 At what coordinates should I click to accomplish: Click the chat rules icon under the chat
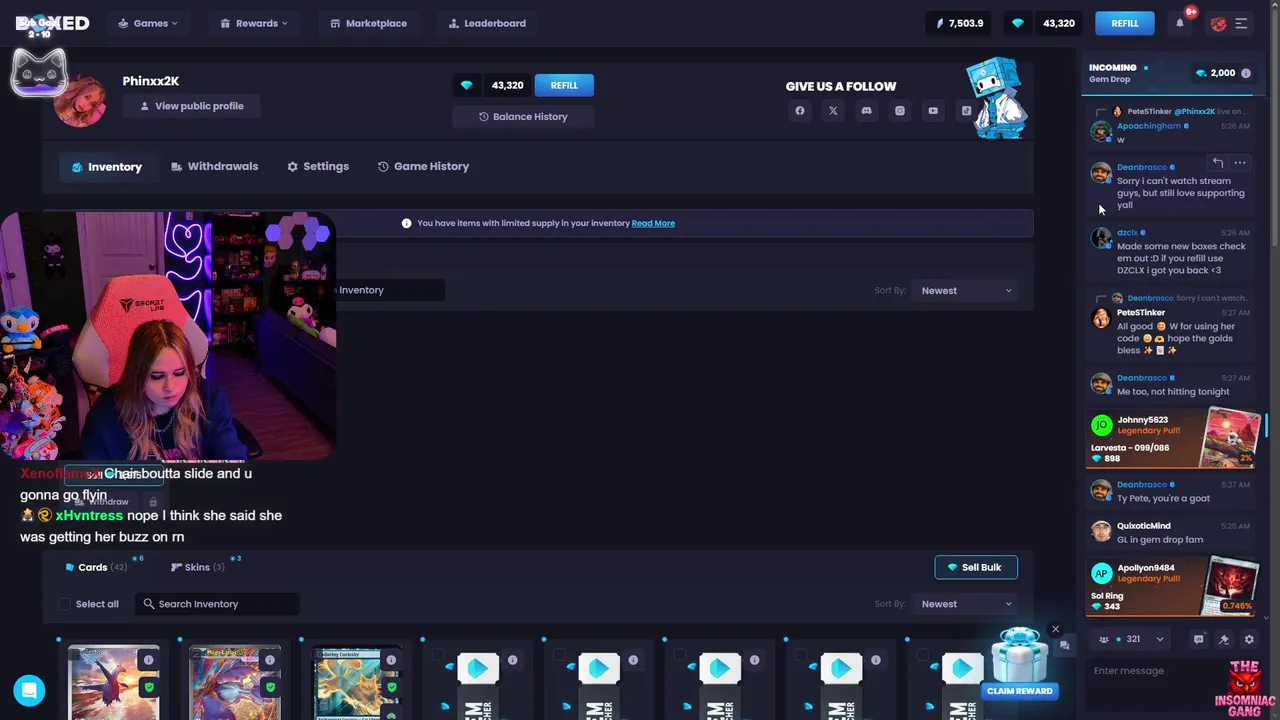pyautogui.click(x=1199, y=639)
